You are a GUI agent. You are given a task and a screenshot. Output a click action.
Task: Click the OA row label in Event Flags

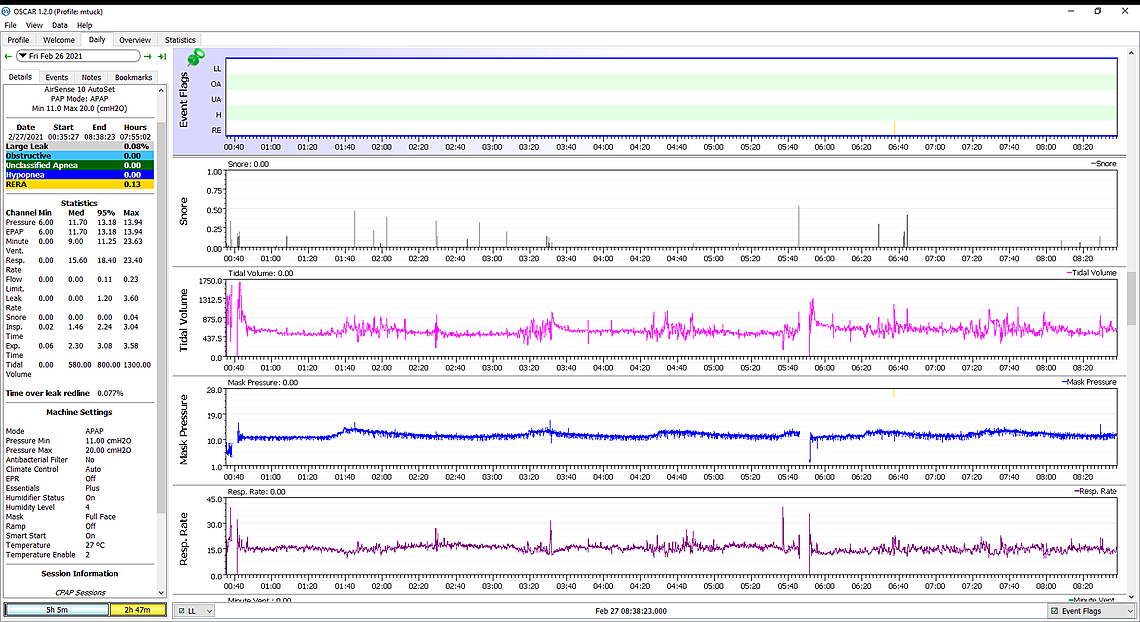coord(216,84)
